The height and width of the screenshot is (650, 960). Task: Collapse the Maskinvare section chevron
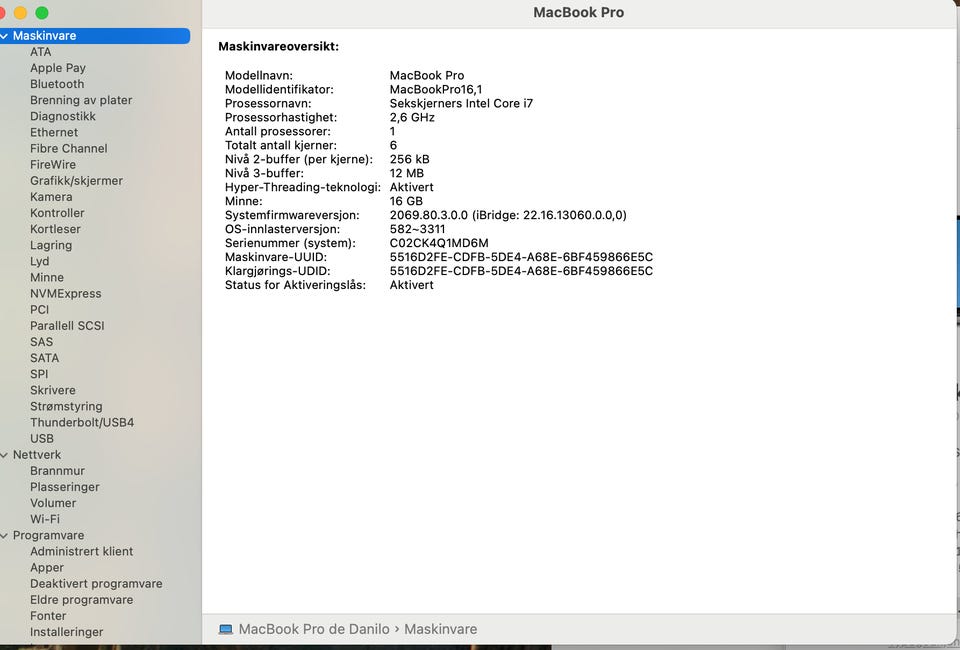tap(4, 36)
